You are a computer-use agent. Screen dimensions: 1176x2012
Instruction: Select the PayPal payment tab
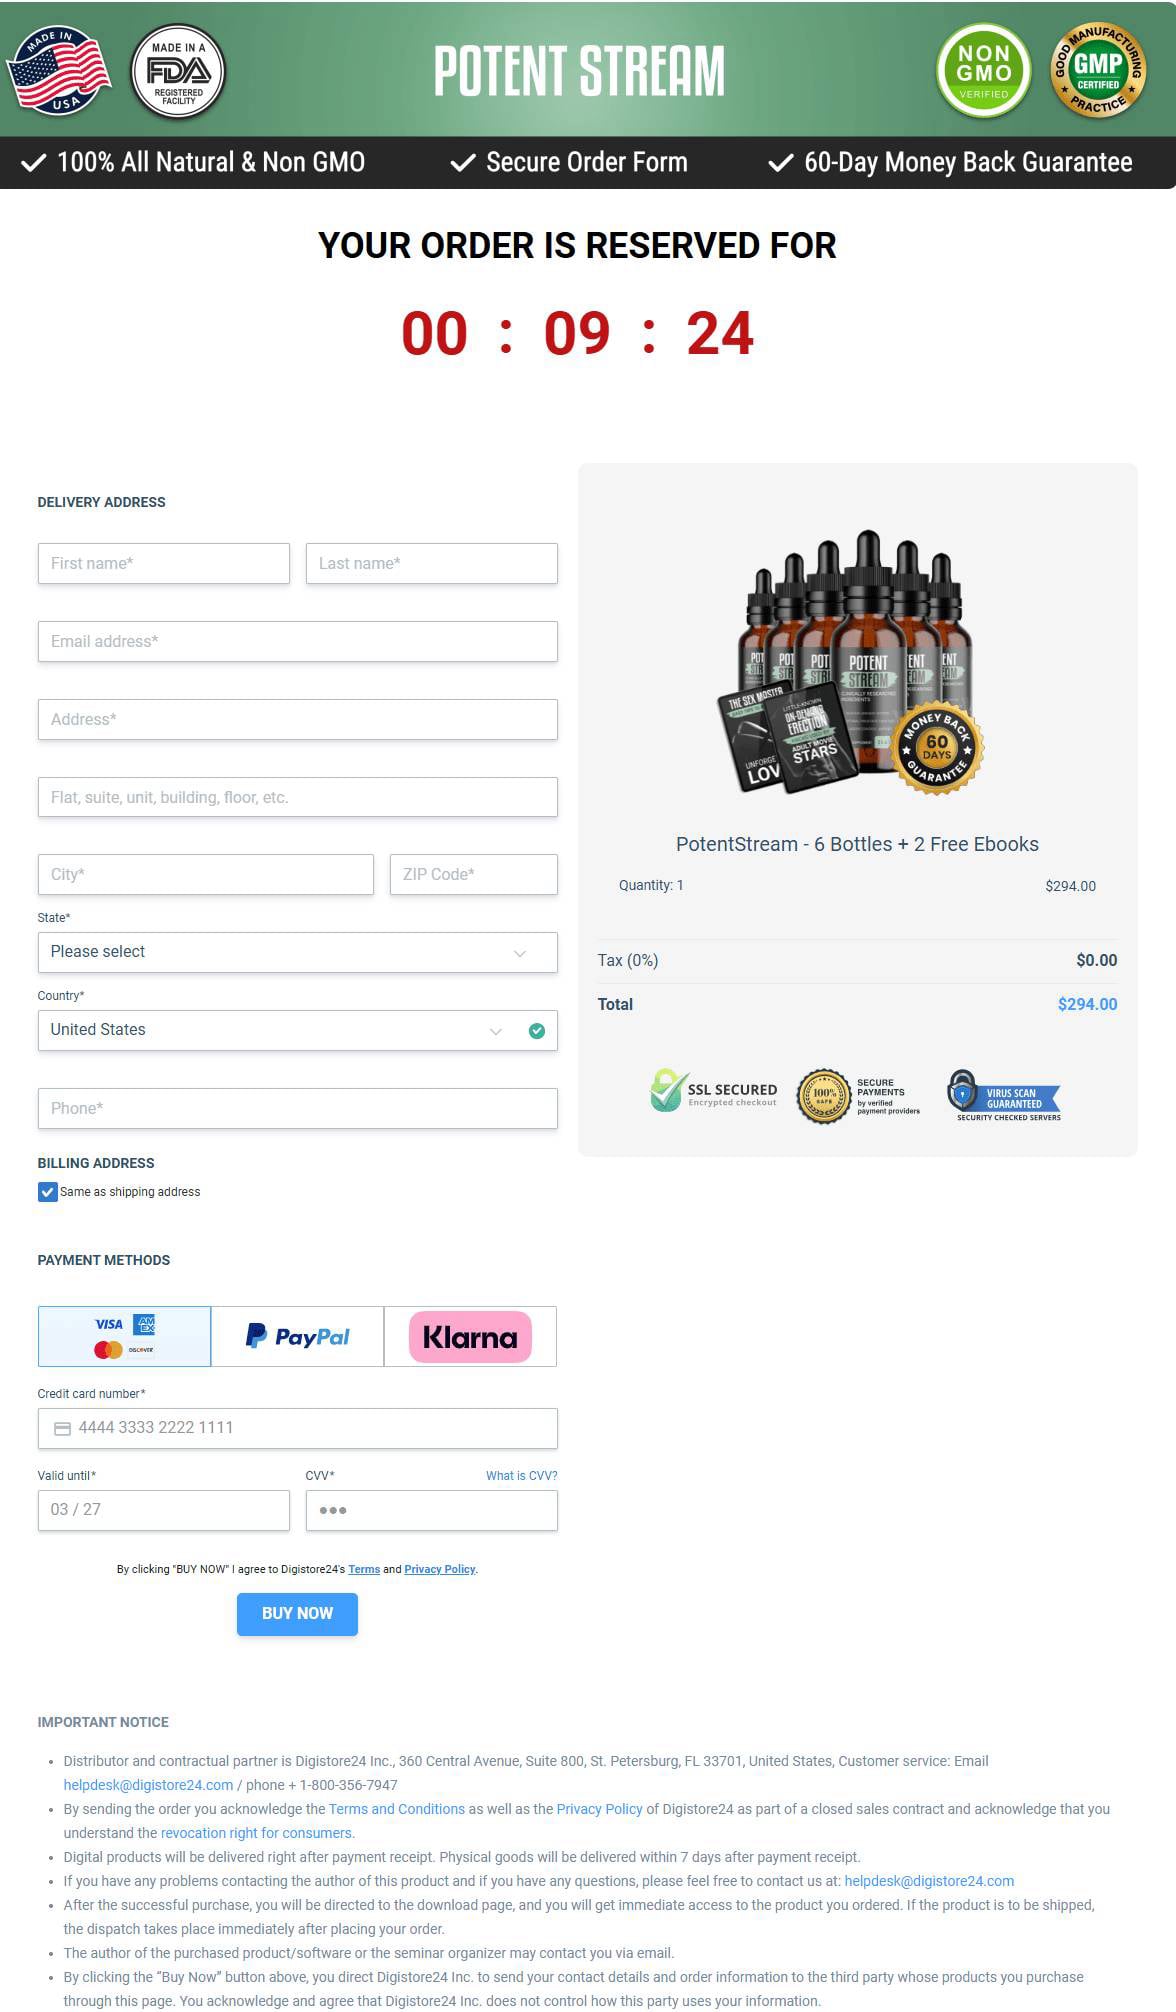(x=297, y=1336)
